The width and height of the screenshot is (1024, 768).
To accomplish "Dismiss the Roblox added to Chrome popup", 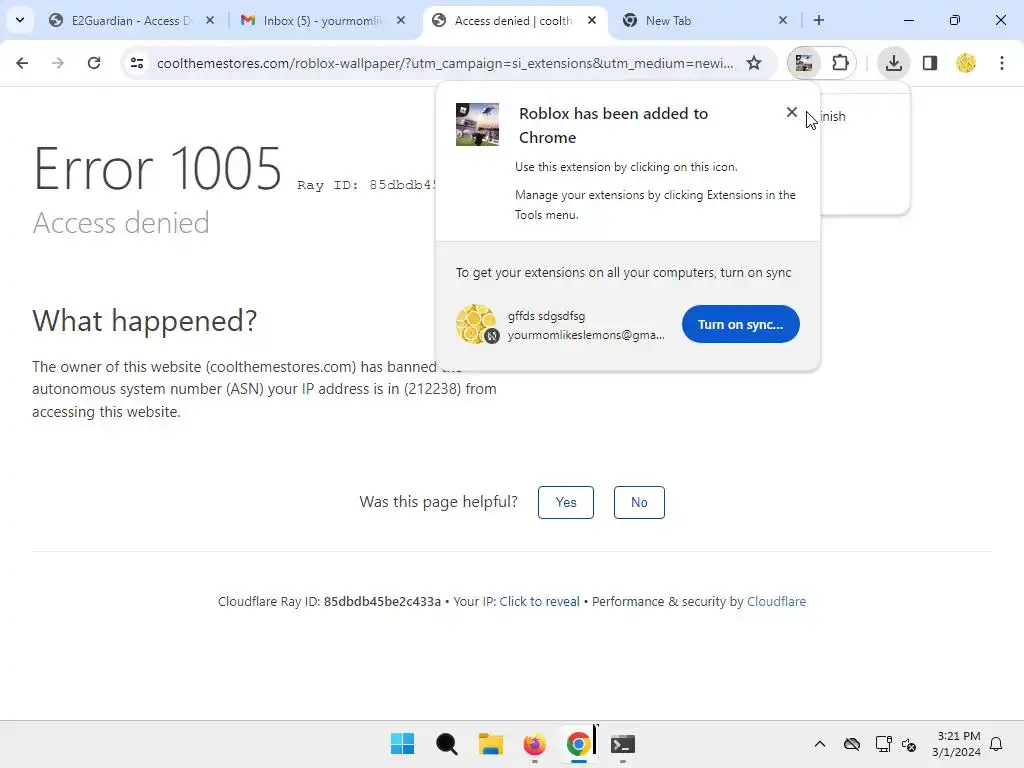I will click(x=792, y=112).
